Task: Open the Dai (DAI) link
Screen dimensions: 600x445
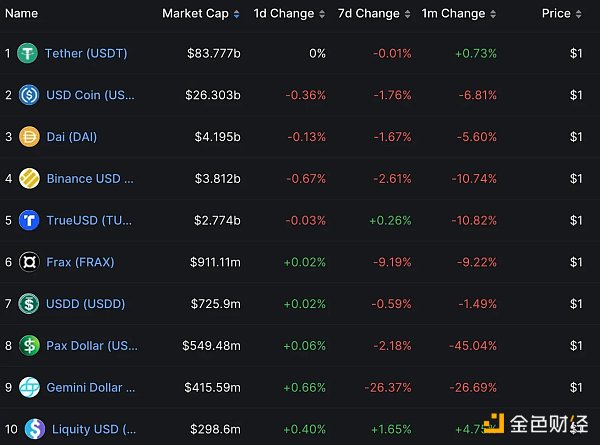Action: click(x=72, y=137)
